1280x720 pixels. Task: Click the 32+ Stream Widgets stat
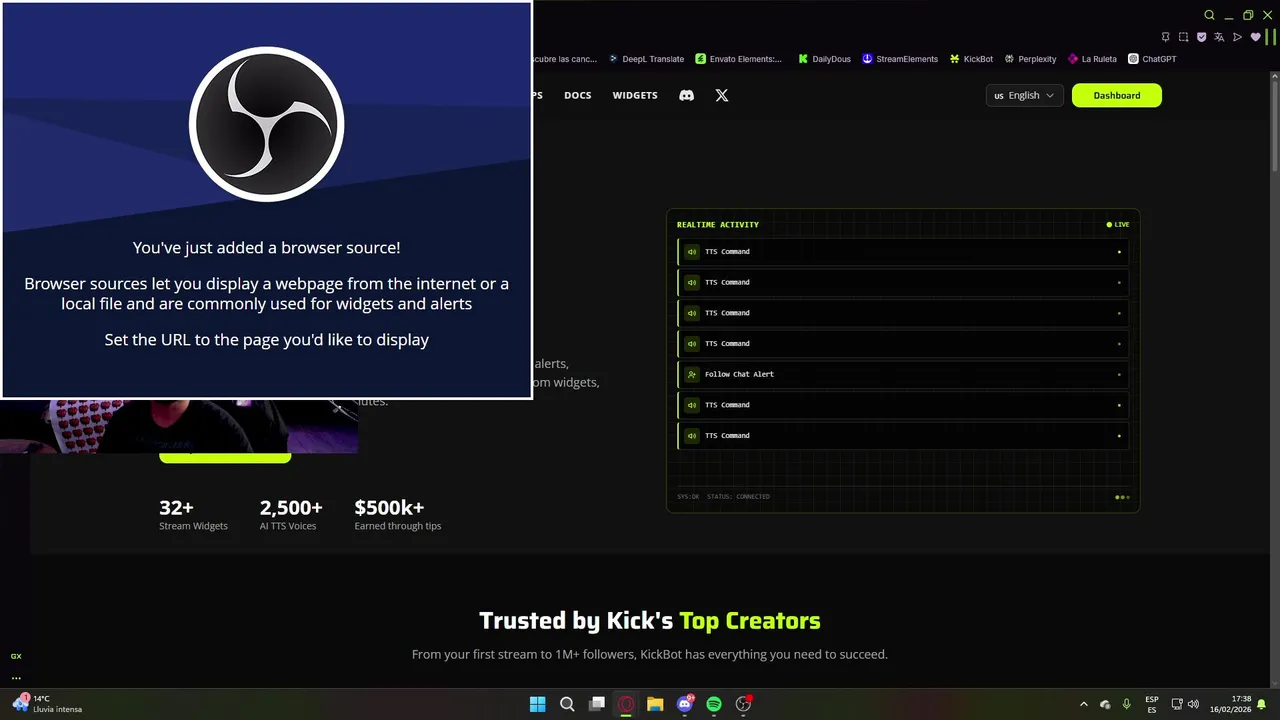pyautogui.click(x=193, y=515)
